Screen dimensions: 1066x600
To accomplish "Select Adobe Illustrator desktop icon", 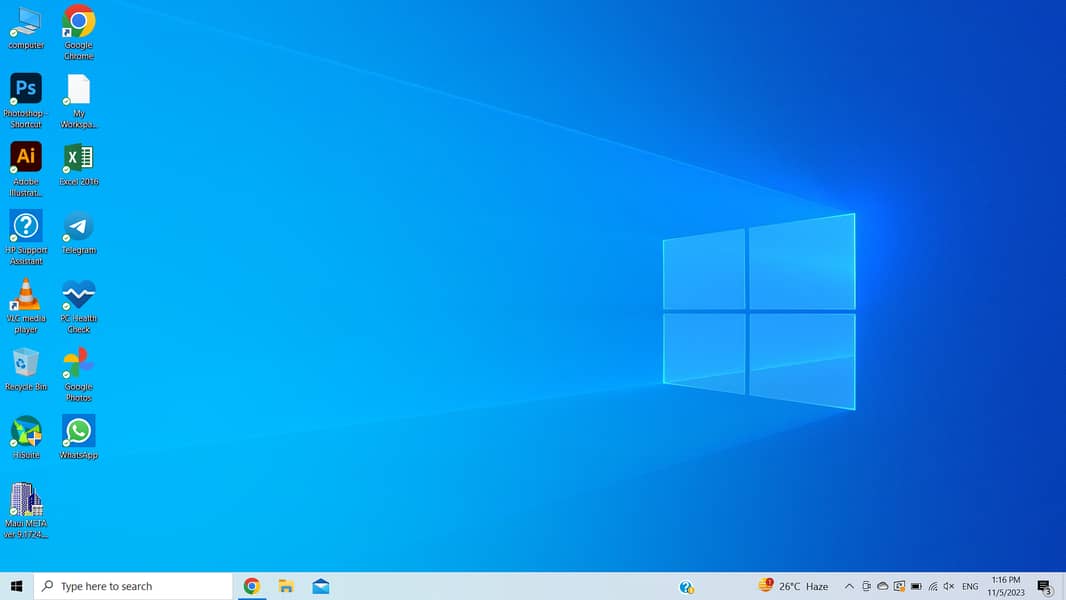I will (x=26, y=158).
